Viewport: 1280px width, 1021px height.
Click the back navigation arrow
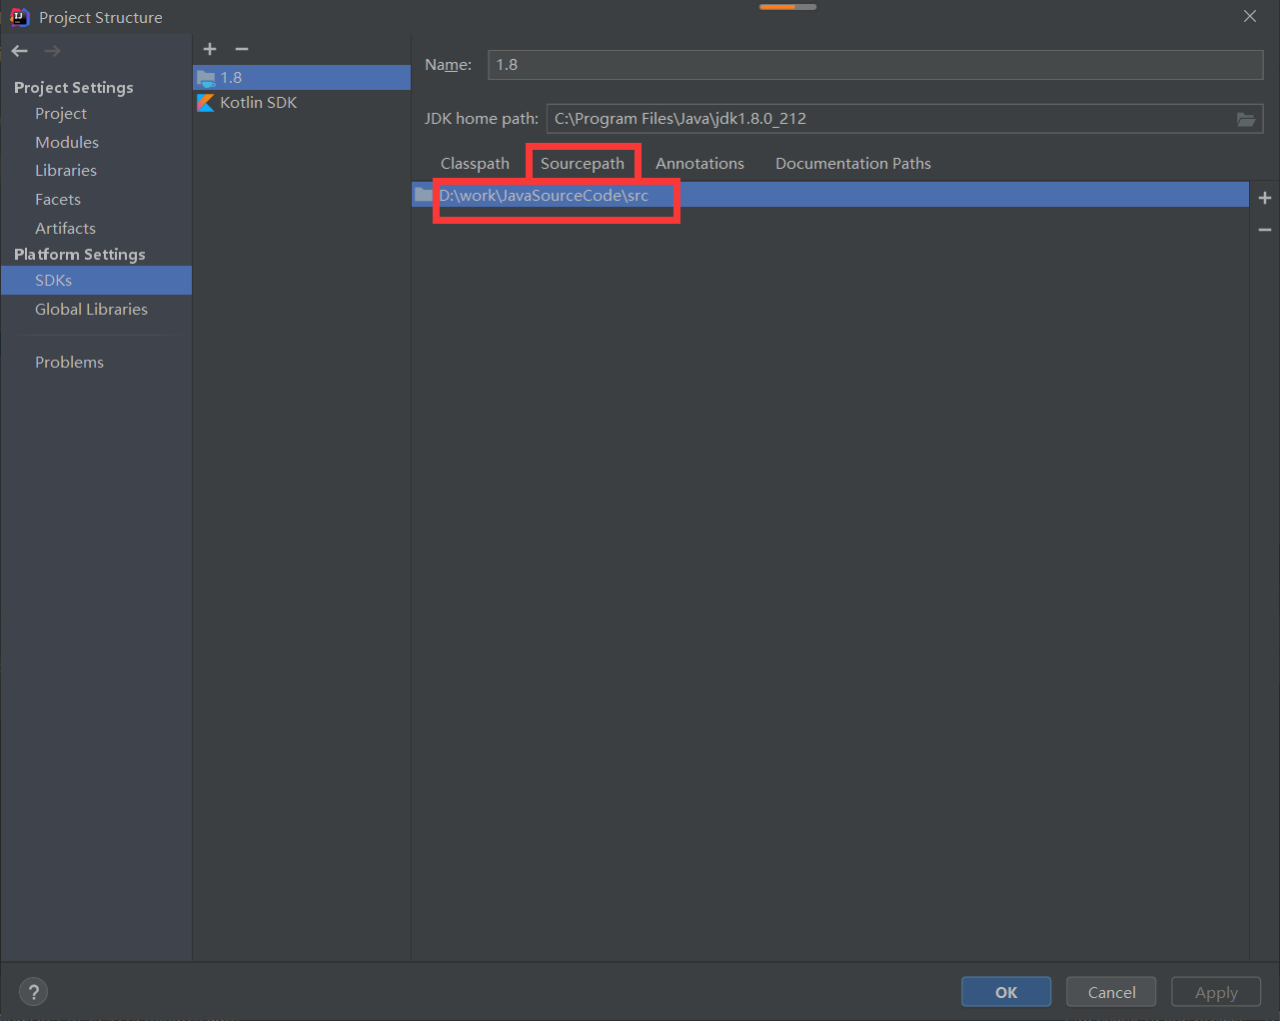(x=20, y=51)
